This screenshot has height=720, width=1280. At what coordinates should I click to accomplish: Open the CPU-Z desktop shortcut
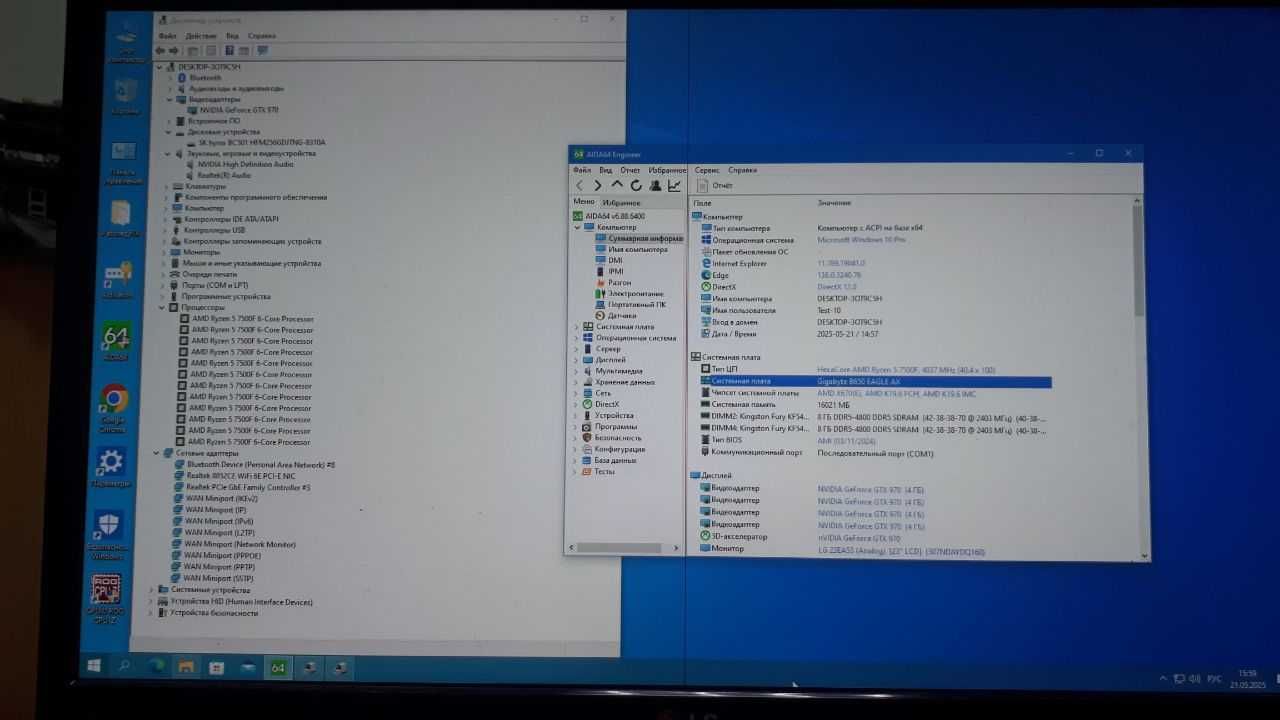(107, 598)
